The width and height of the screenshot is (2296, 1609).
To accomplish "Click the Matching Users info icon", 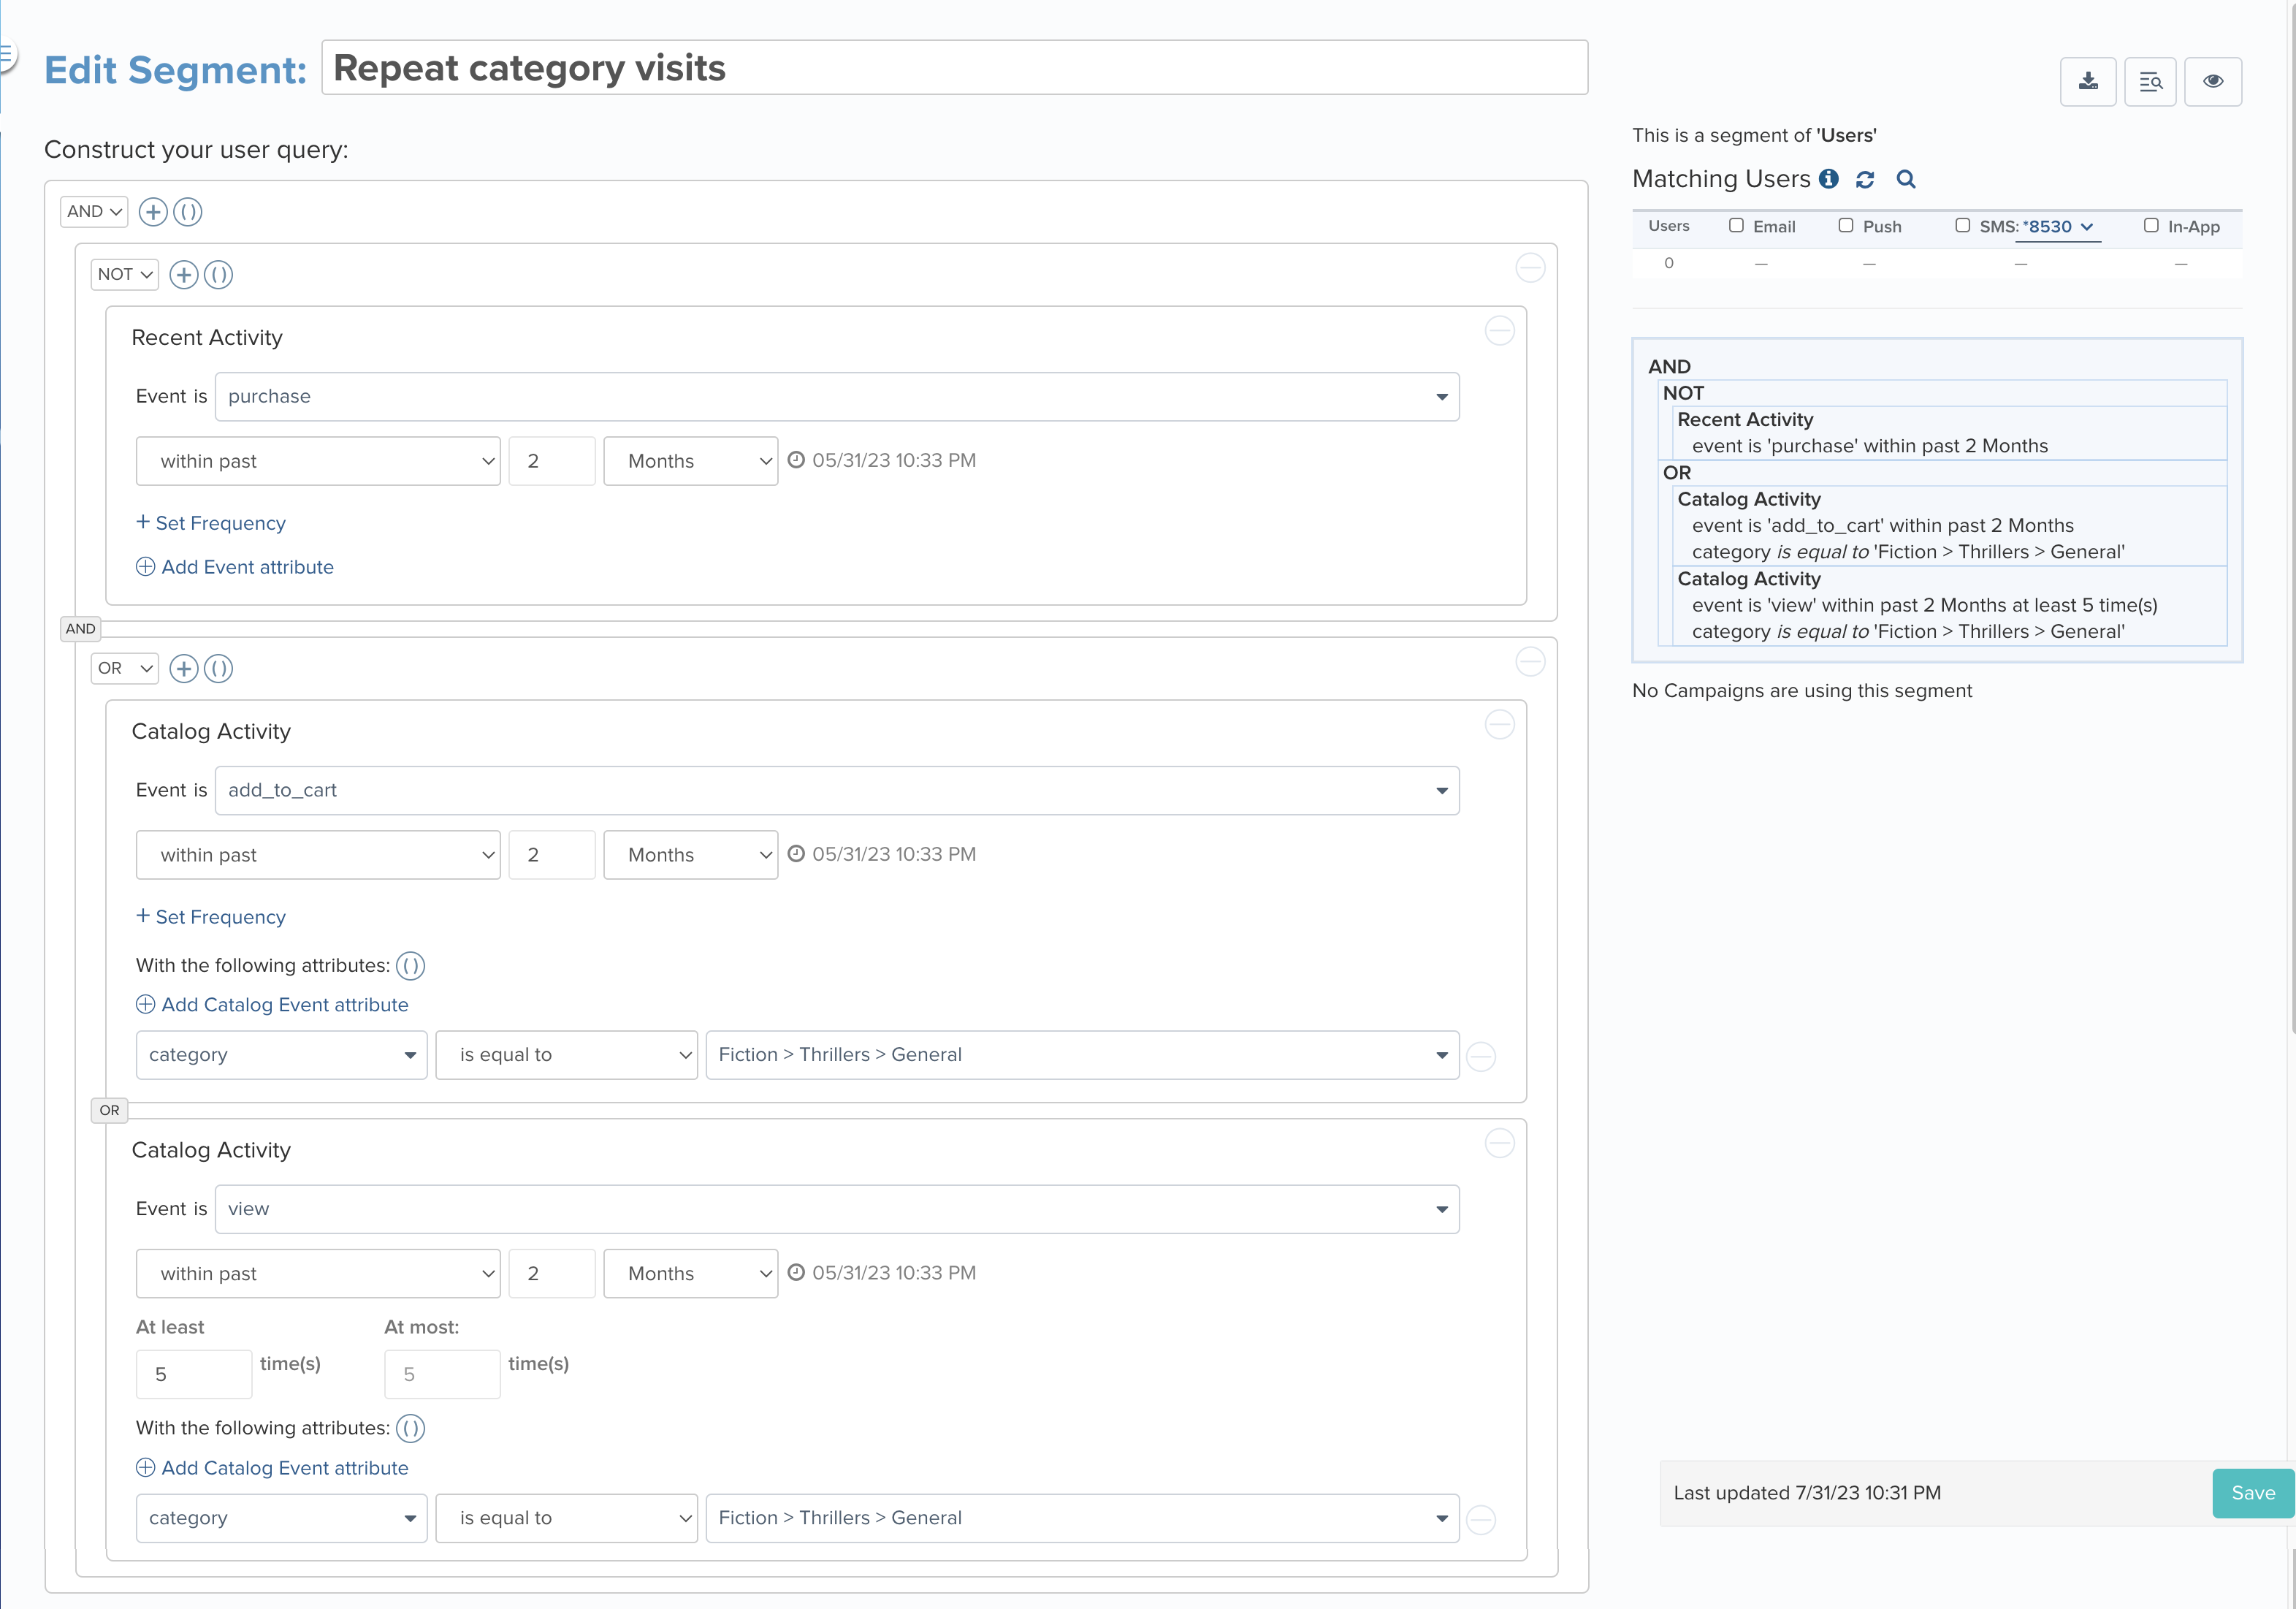I will [x=1828, y=179].
